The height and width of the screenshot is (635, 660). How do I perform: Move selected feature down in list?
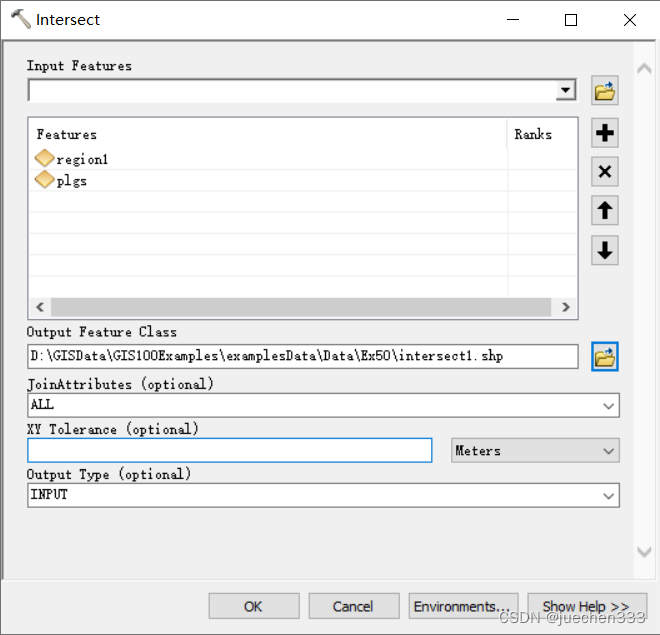point(604,250)
